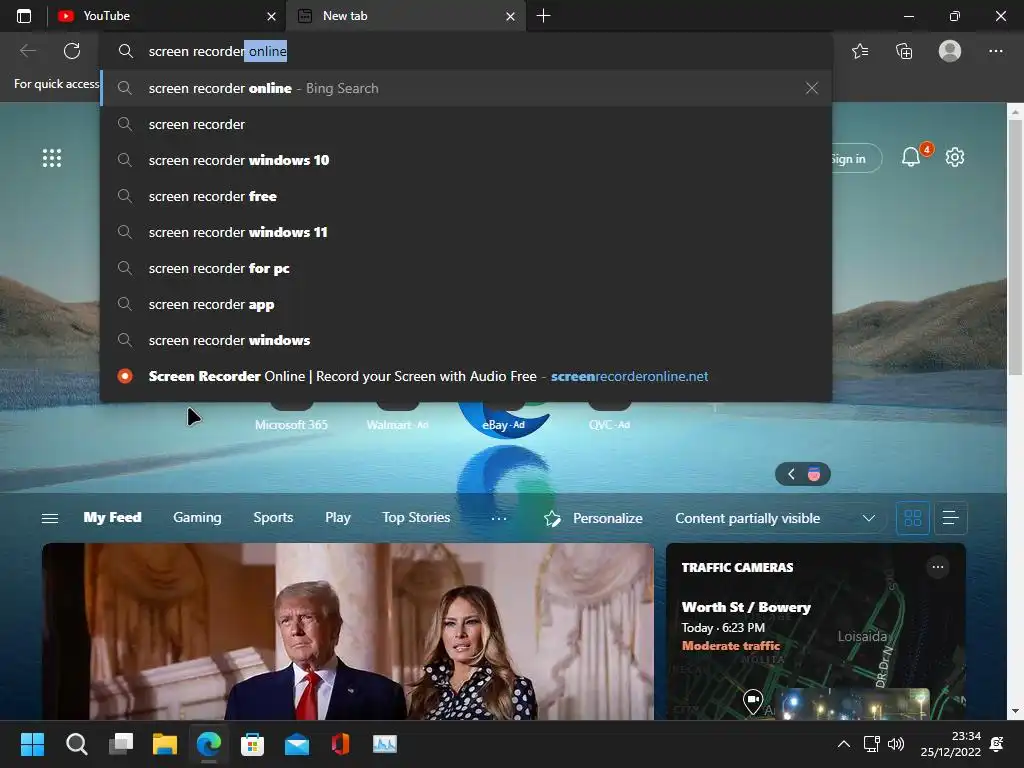The width and height of the screenshot is (1024, 768).
Task: Expand 'Content partially visible' dropdown
Action: [775, 519]
